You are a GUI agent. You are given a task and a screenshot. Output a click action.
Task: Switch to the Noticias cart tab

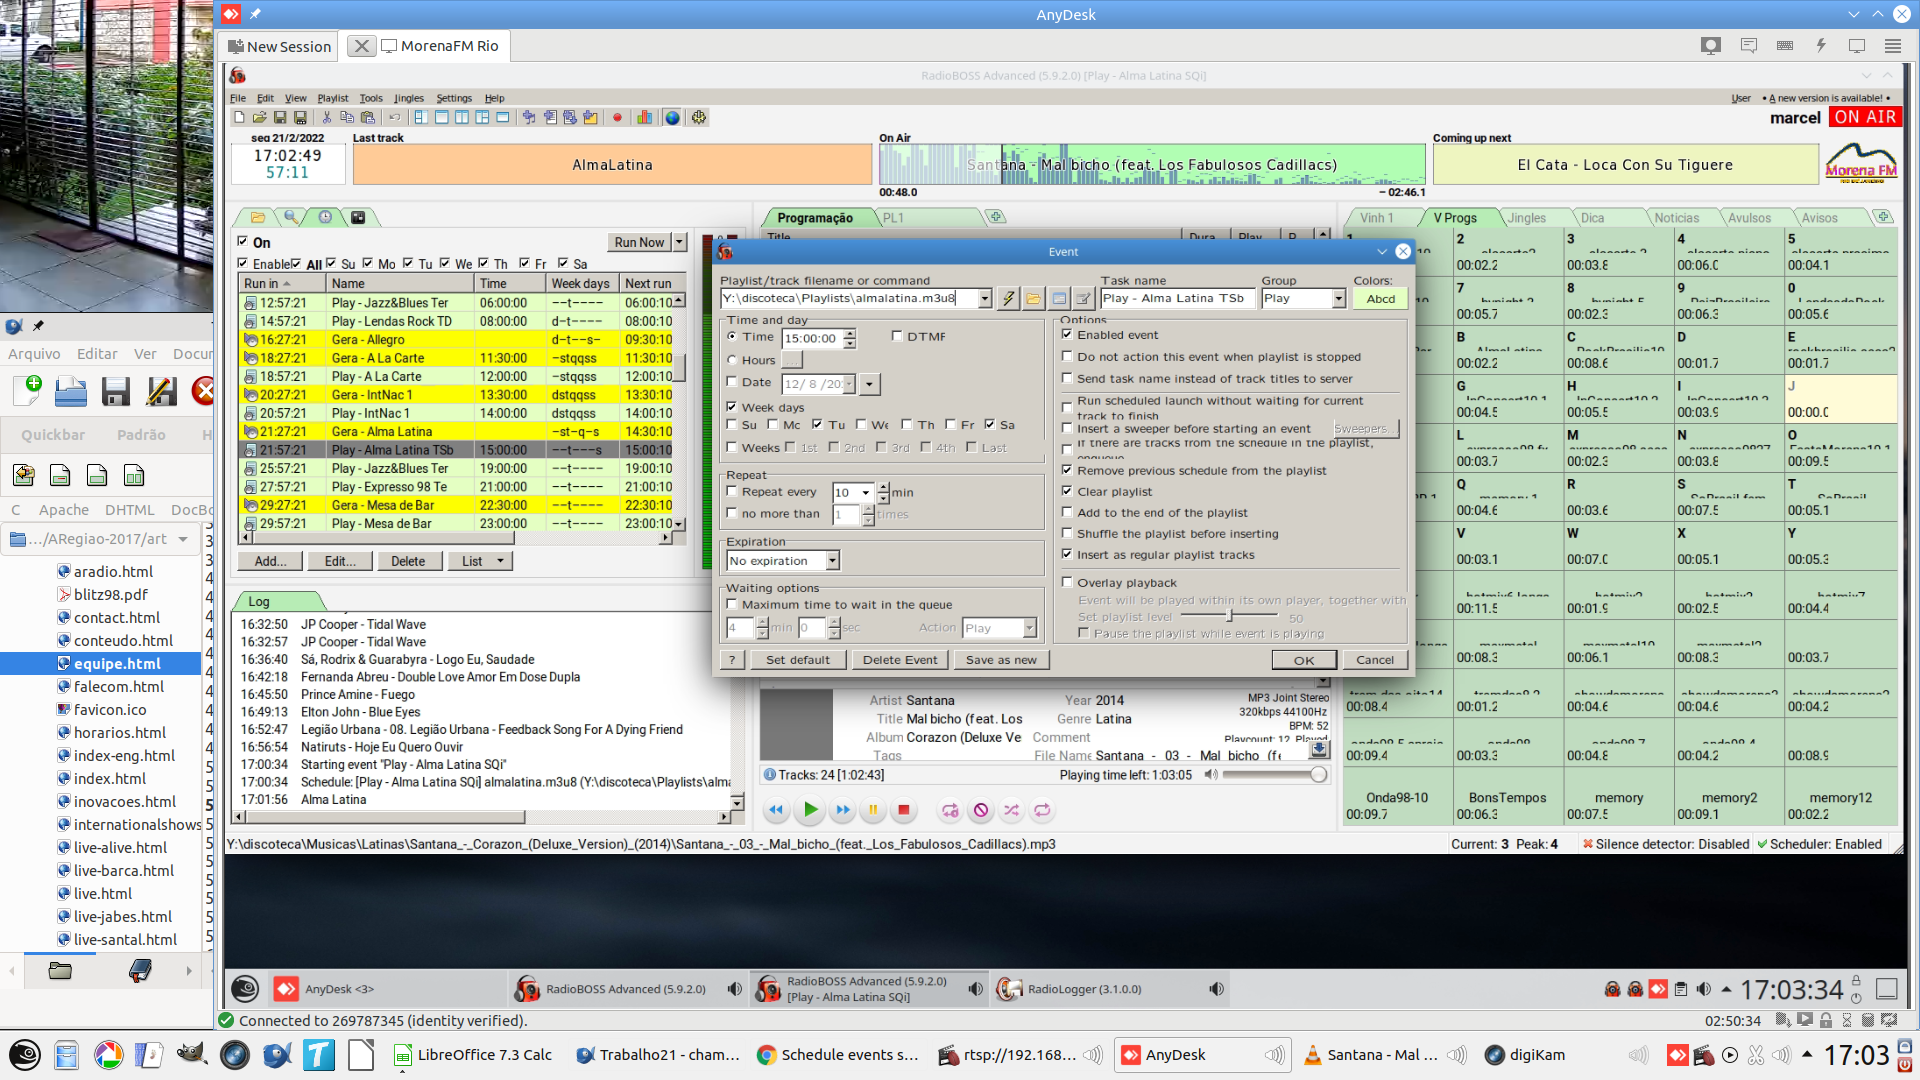[x=1676, y=217]
